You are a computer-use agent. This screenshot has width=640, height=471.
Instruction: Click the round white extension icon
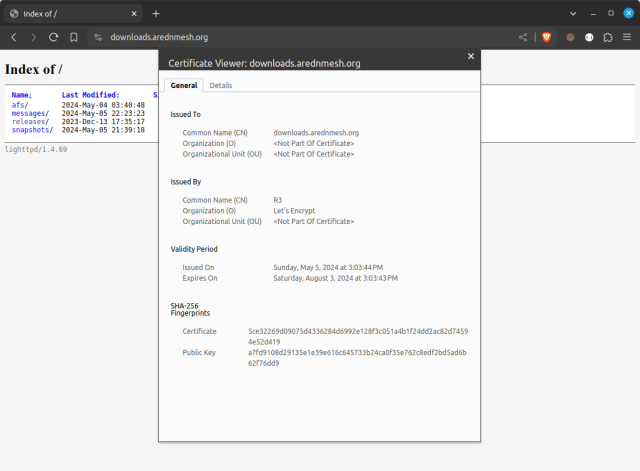click(589, 37)
